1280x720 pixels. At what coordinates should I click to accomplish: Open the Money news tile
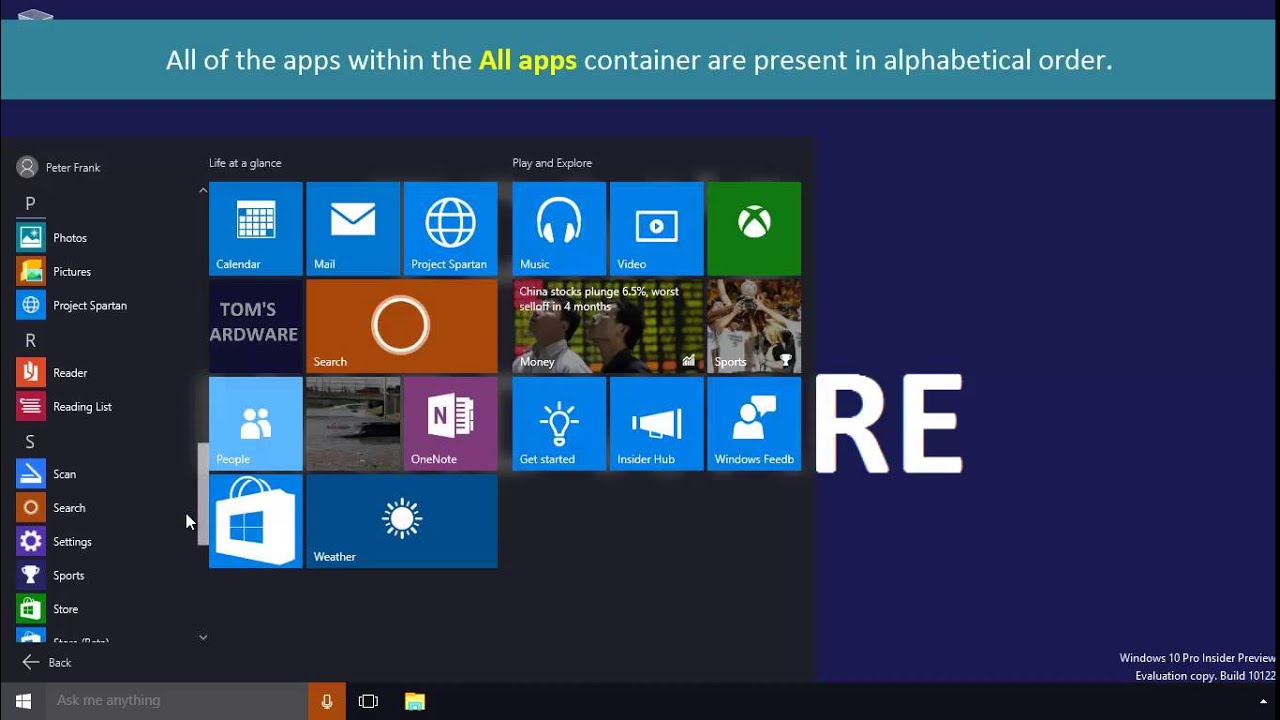click(x=608, y=326)
